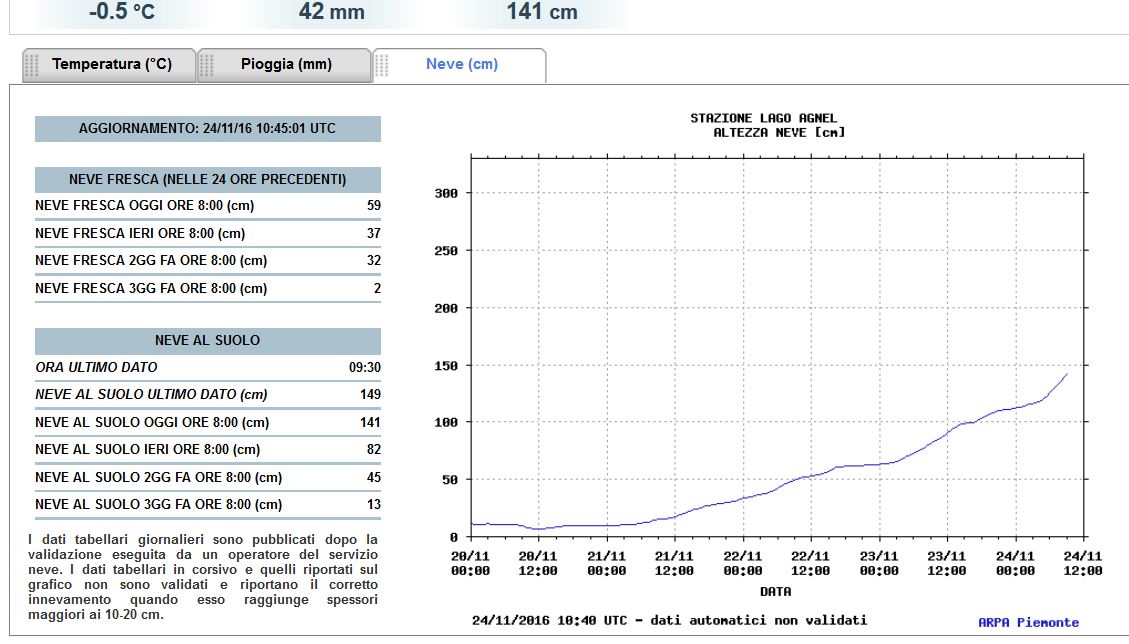Click the 'dati automatici non validati' chart footer
Screen dimensions: 1129x644
(x=759, y=620)
